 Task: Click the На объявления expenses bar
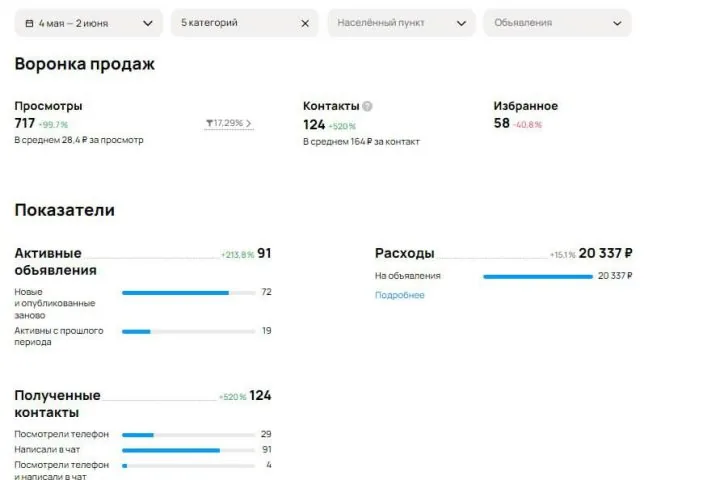pyautogui.click(x=538, y=277)
